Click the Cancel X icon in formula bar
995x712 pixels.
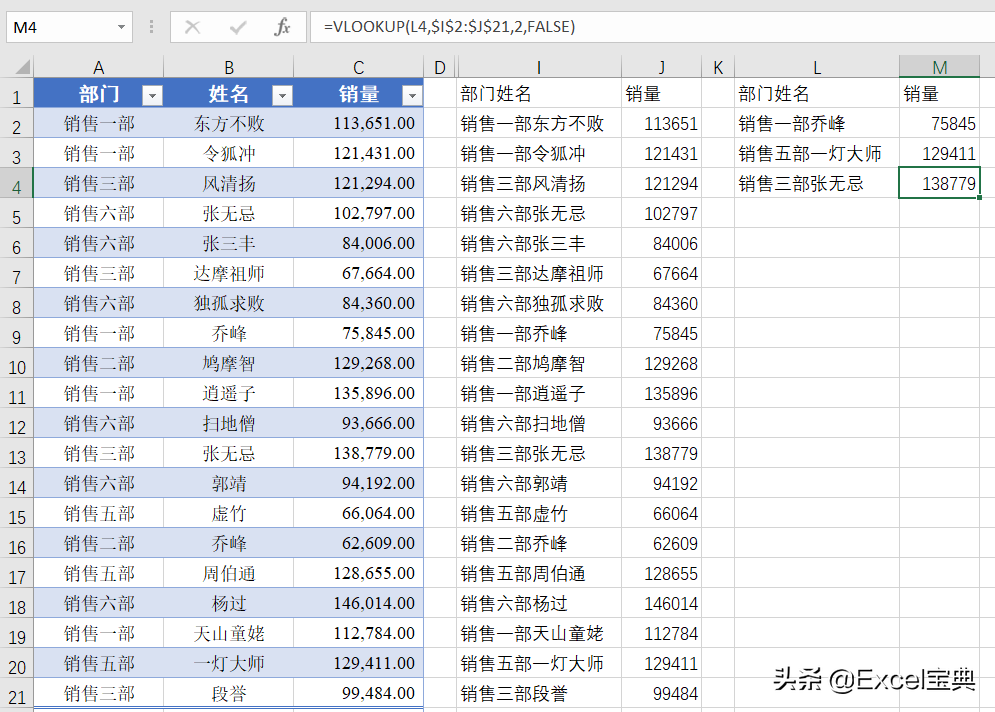tap(193, 27)
